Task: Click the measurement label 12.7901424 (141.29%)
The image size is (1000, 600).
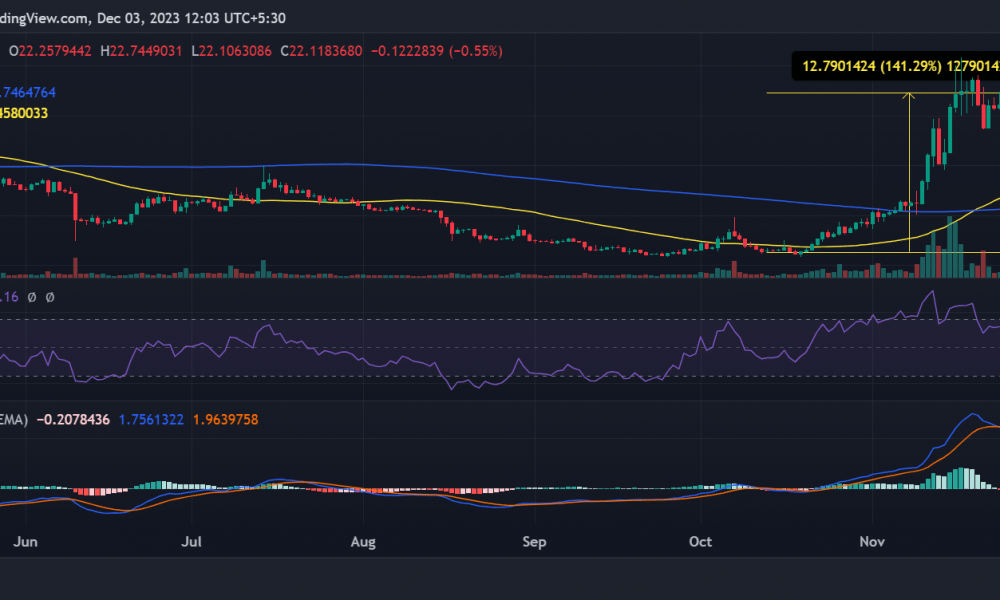Action: [871, 66]
